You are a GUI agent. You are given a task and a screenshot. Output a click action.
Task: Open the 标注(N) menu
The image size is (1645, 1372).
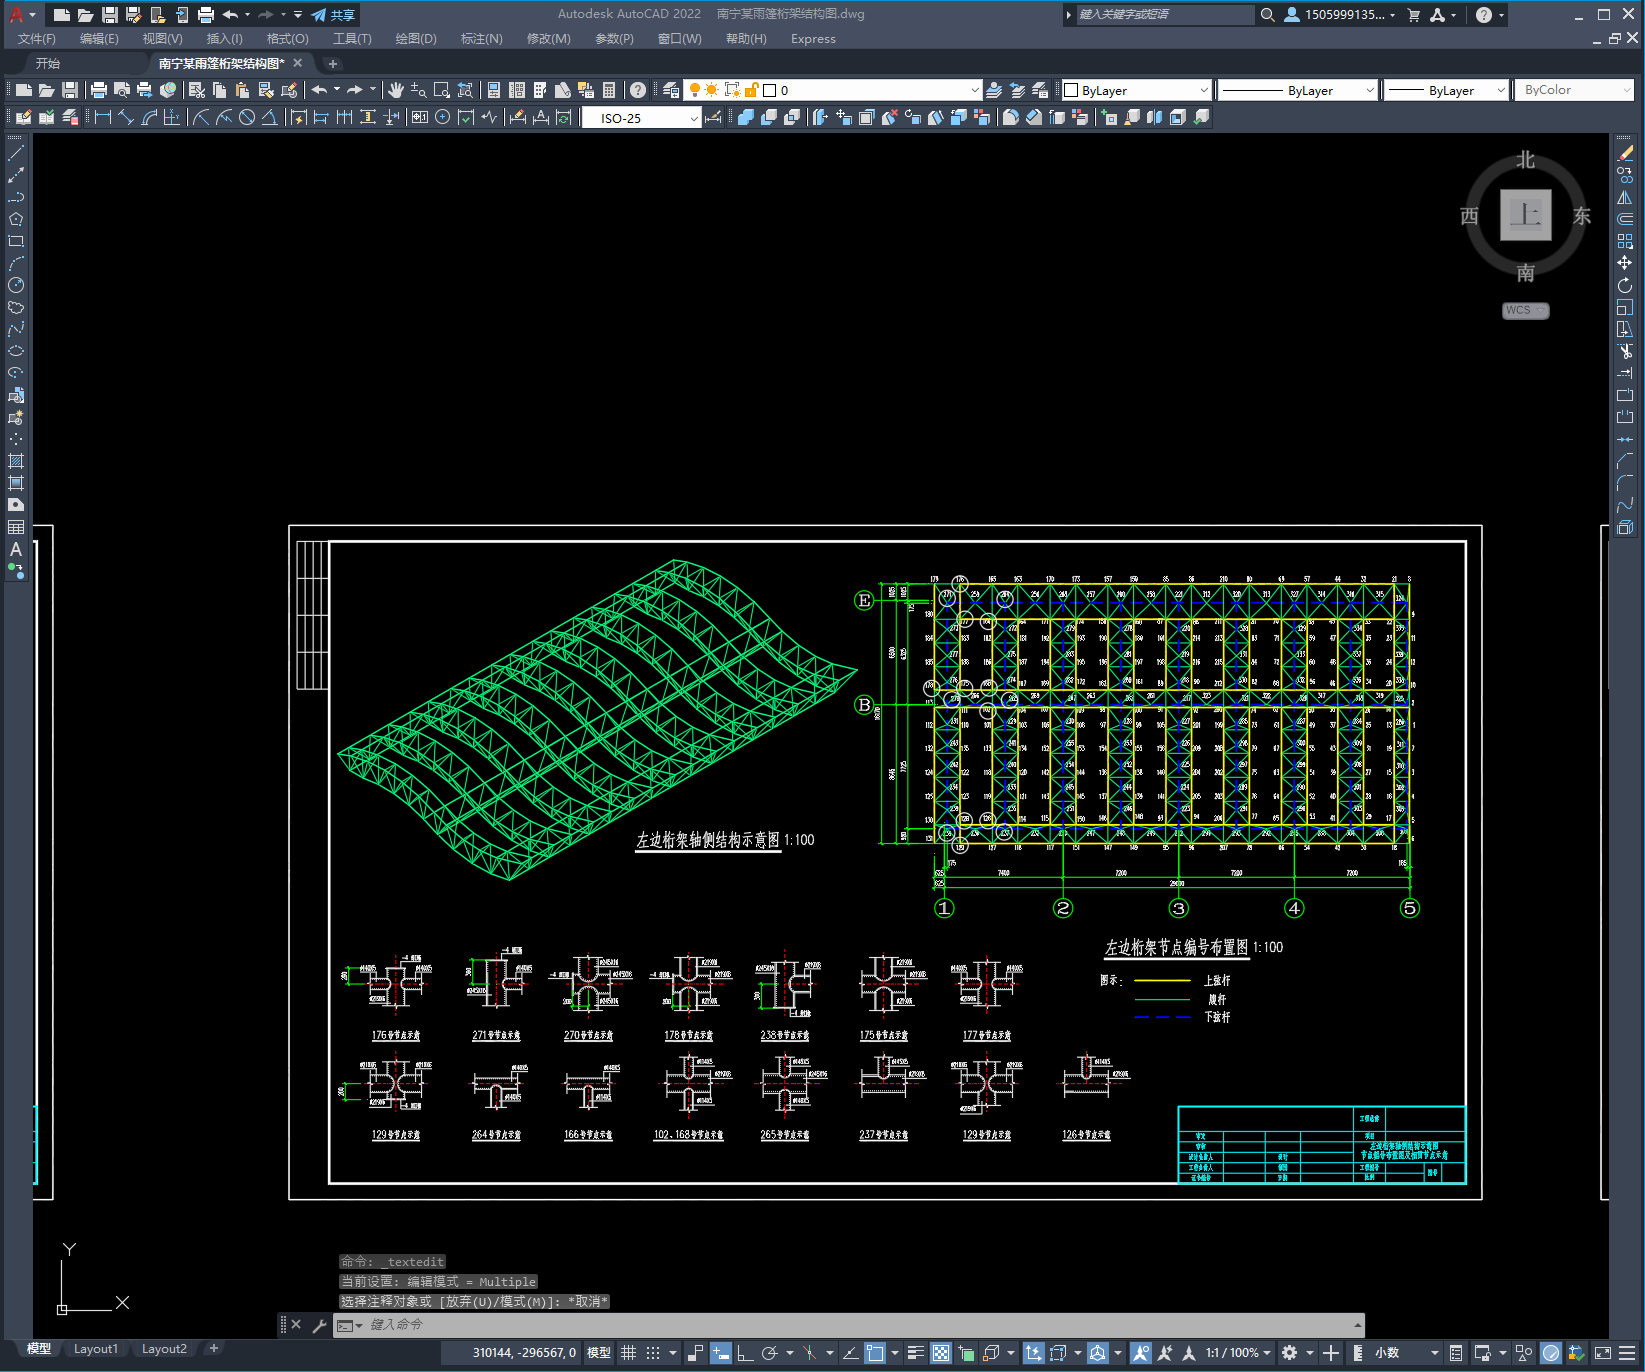[x=482, y=39]
